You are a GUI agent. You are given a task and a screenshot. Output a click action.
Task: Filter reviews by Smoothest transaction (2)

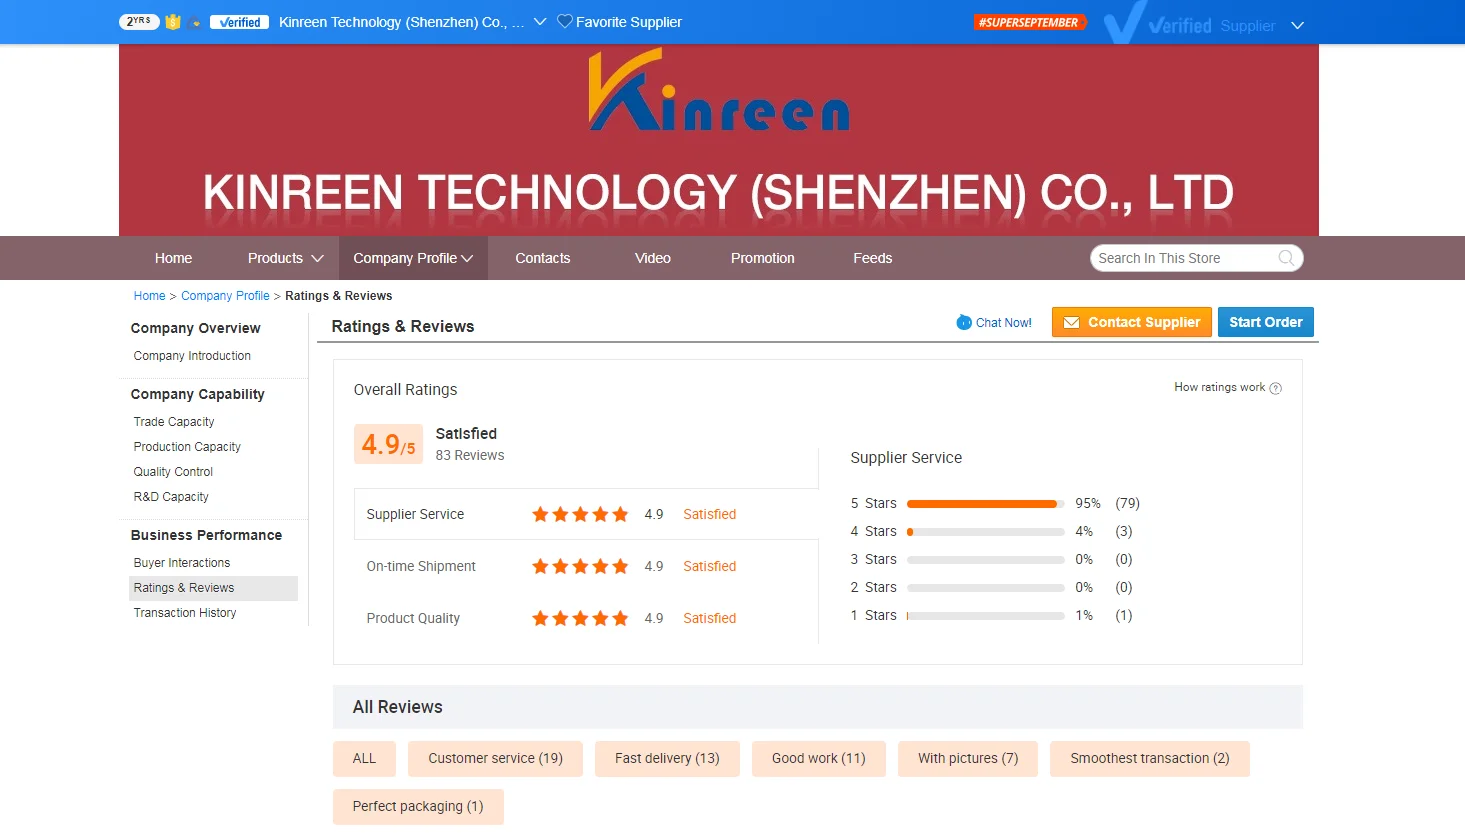pos(1150,759)
